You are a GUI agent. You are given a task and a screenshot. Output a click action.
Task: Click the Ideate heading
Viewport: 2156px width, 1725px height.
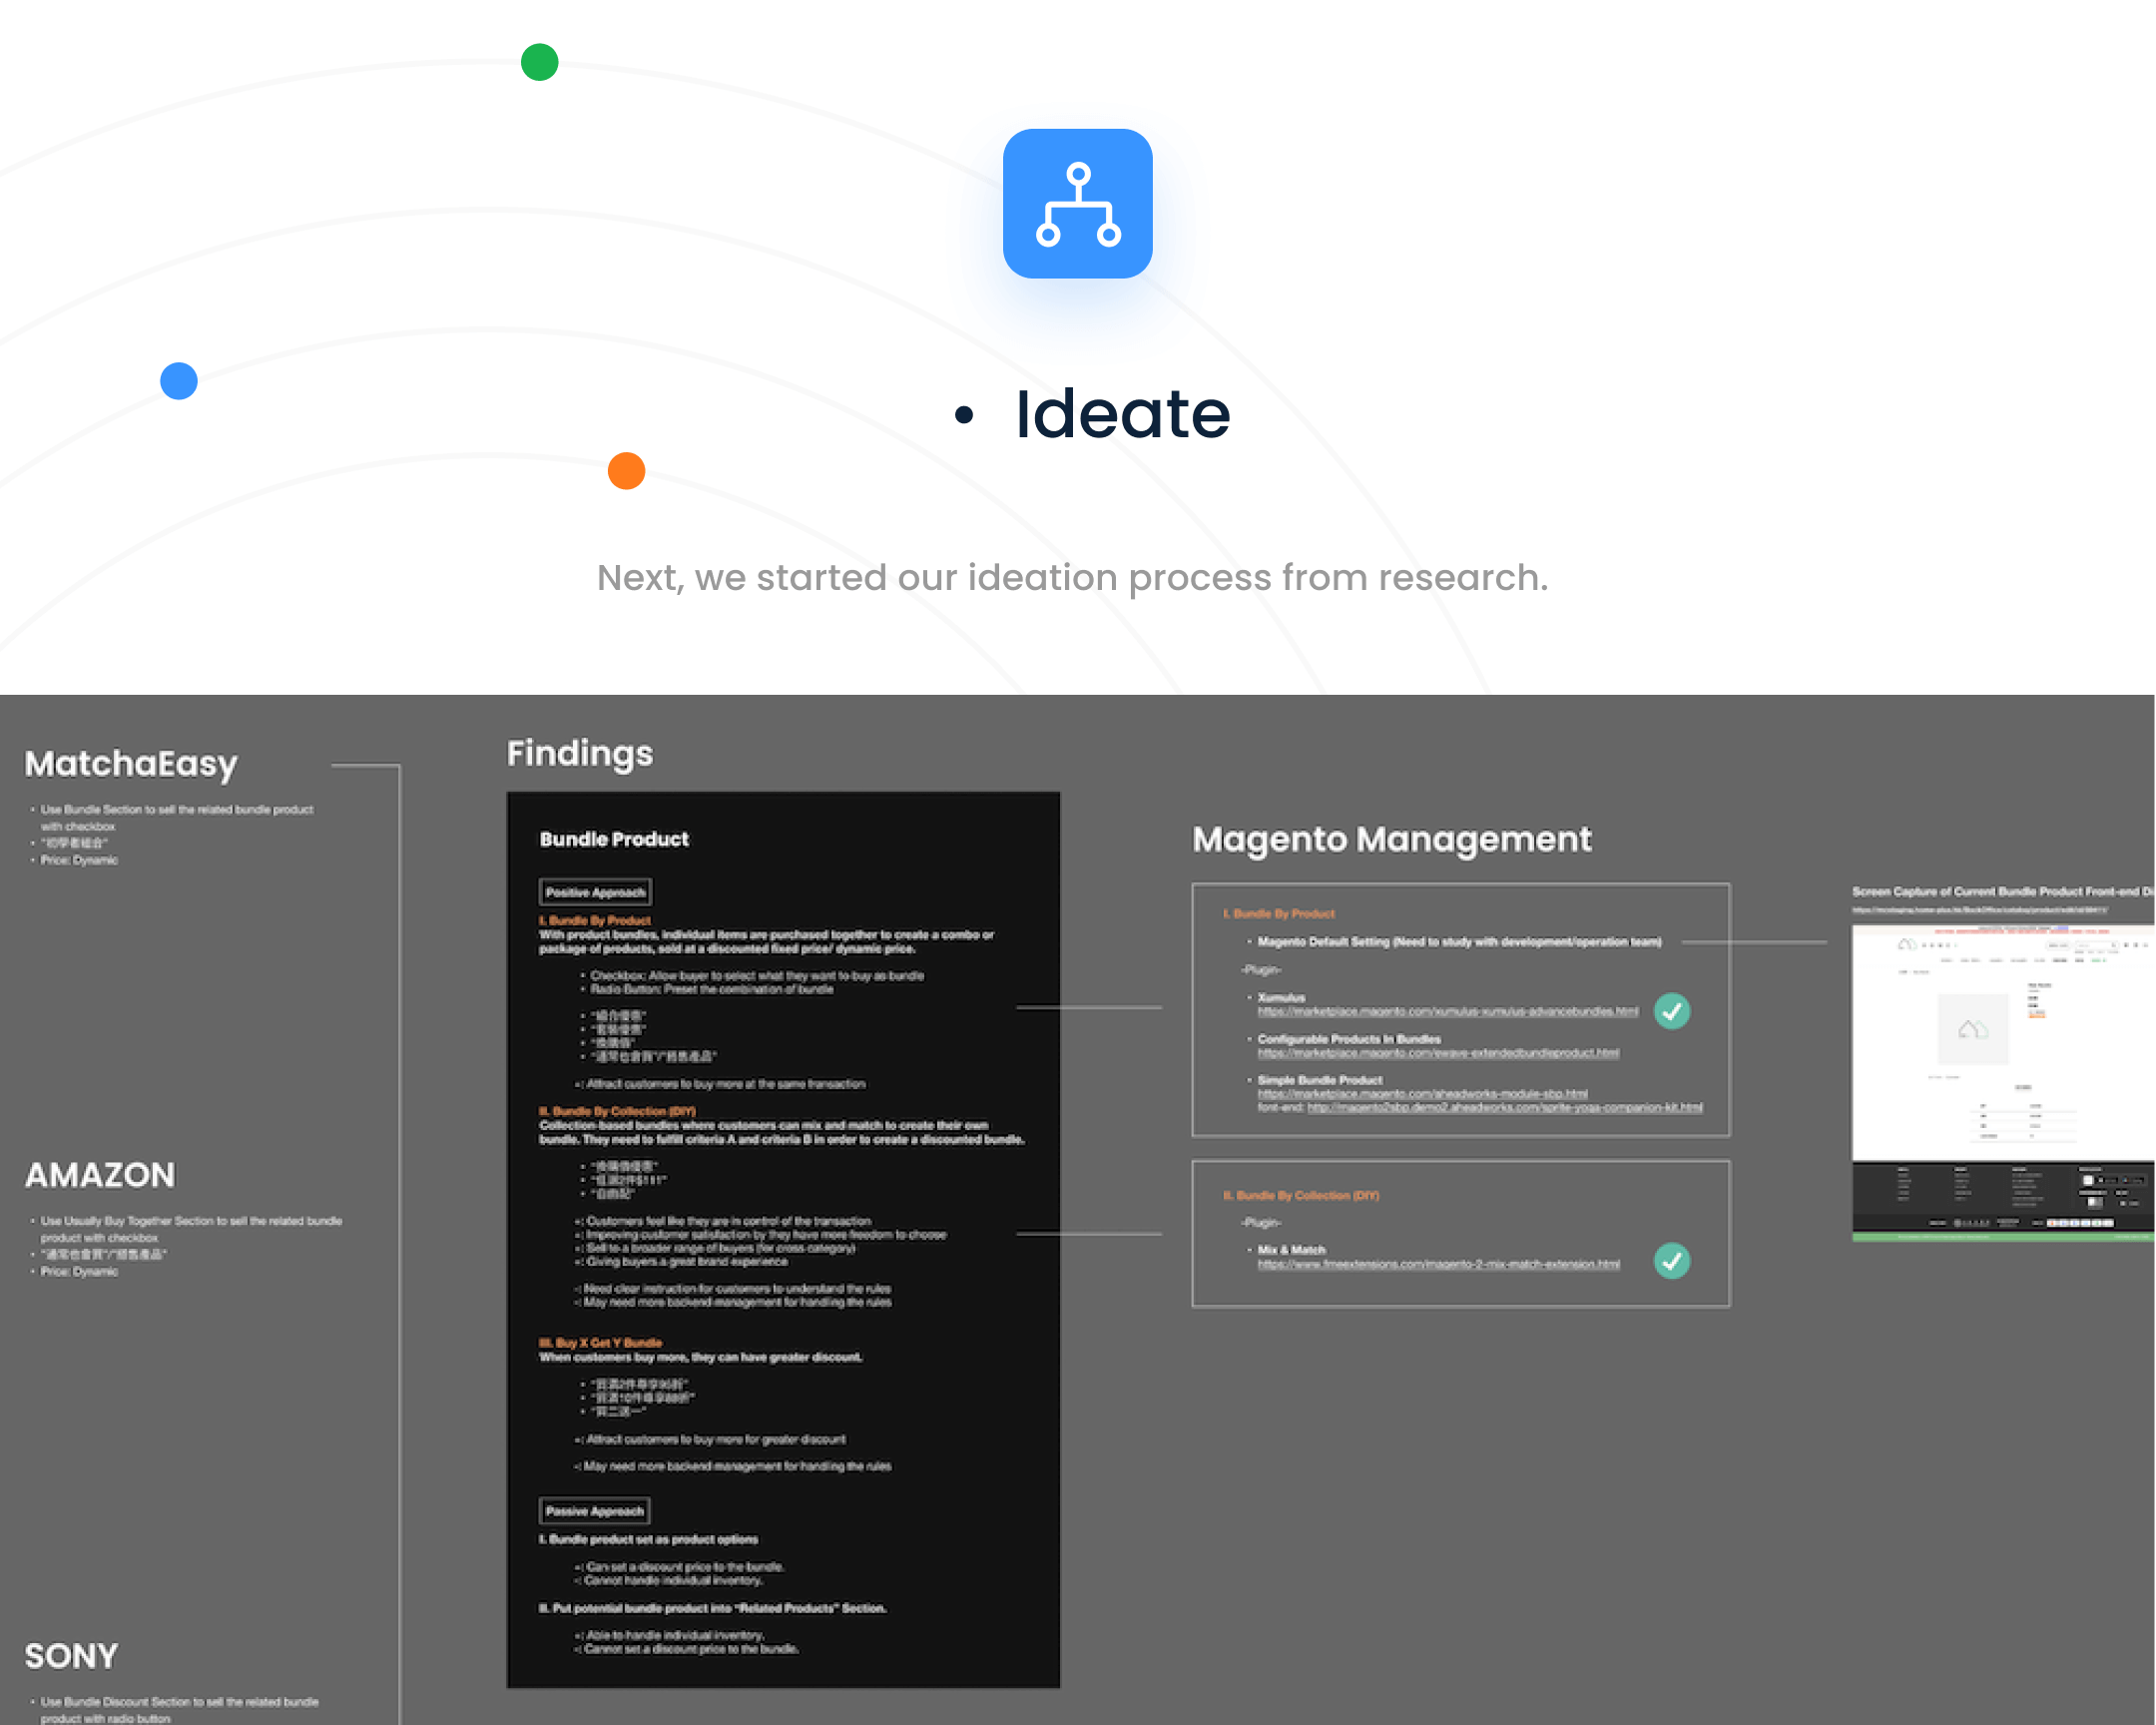pyautogui.click(x=1122, y=414)
